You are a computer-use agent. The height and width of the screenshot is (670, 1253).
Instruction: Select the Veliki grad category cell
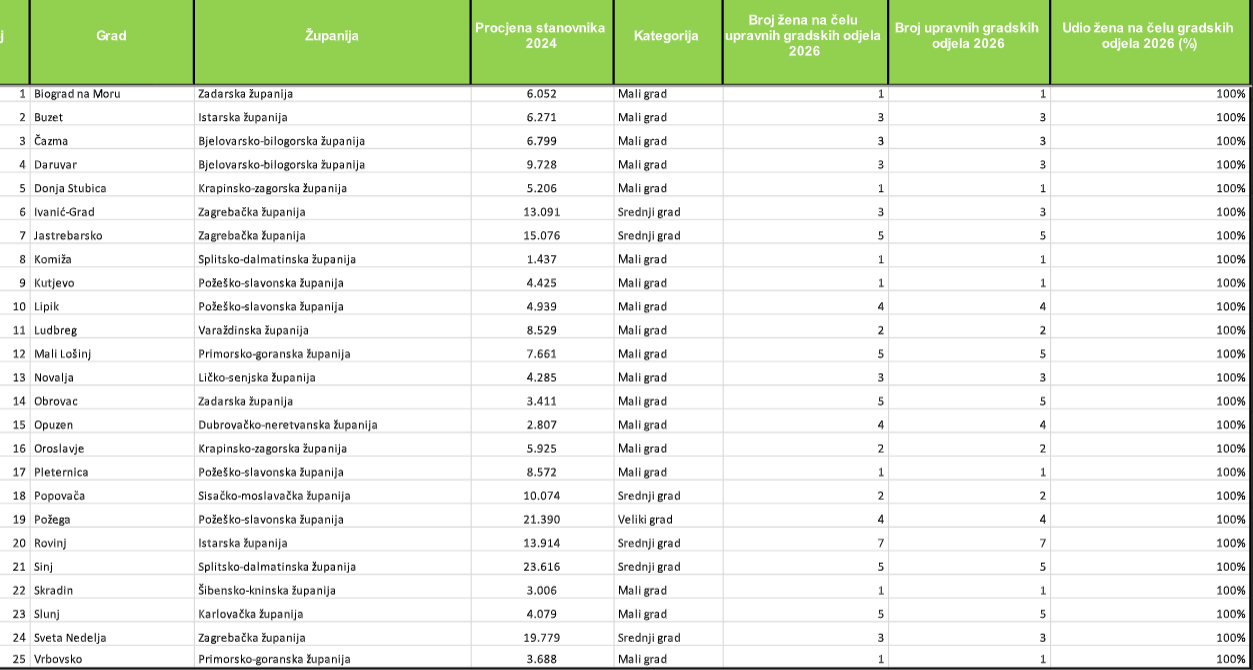point(645,520)
